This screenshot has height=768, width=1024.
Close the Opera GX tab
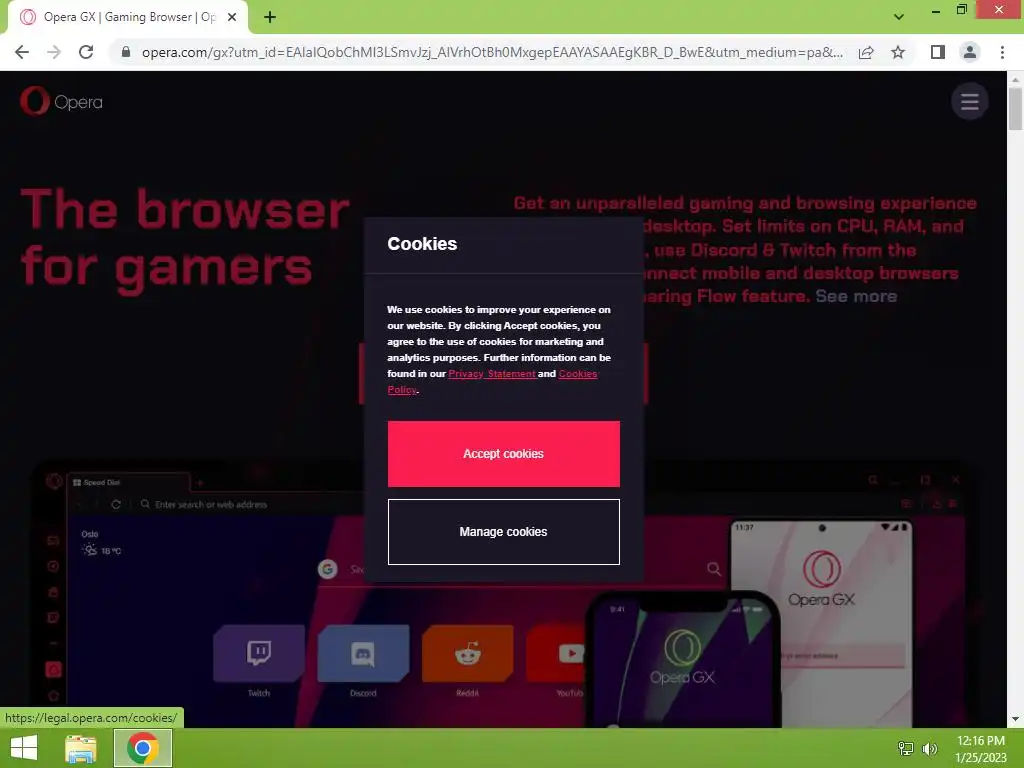click(x=232, y=17)
